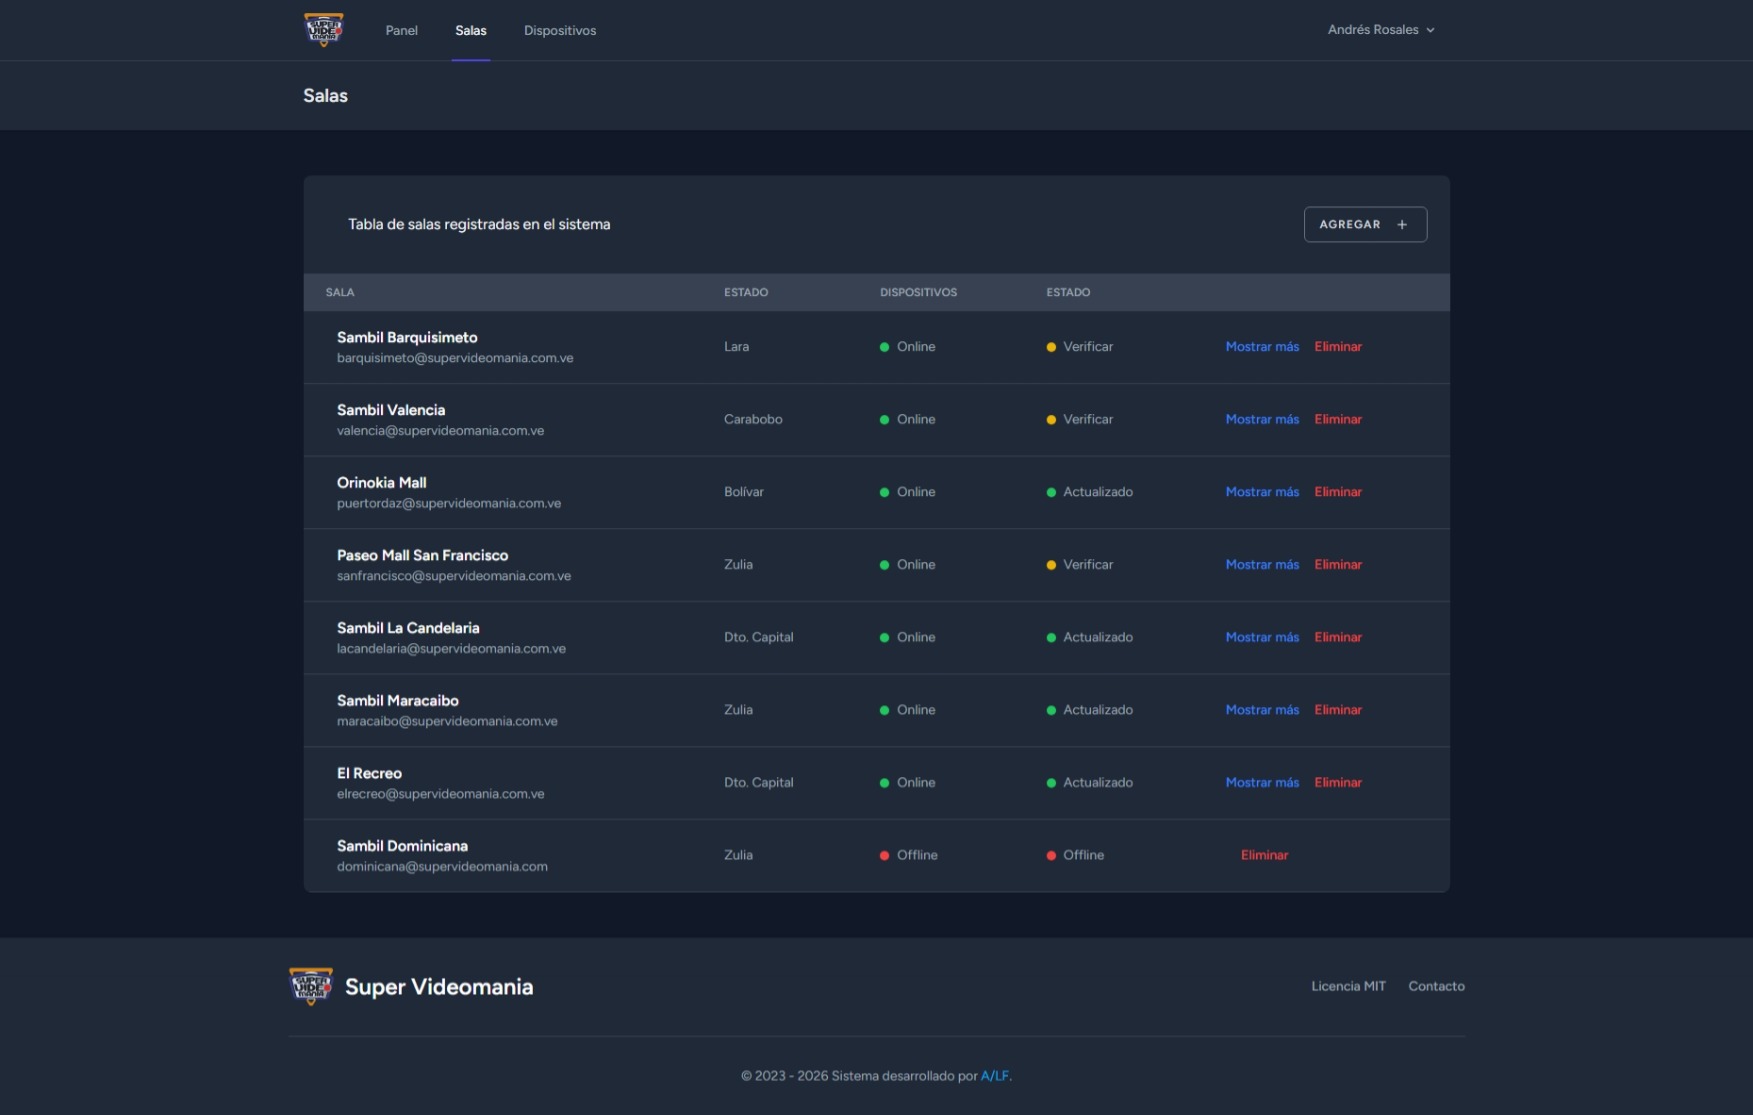Click the Sambil Valencia room name

[x=391, y=410]
